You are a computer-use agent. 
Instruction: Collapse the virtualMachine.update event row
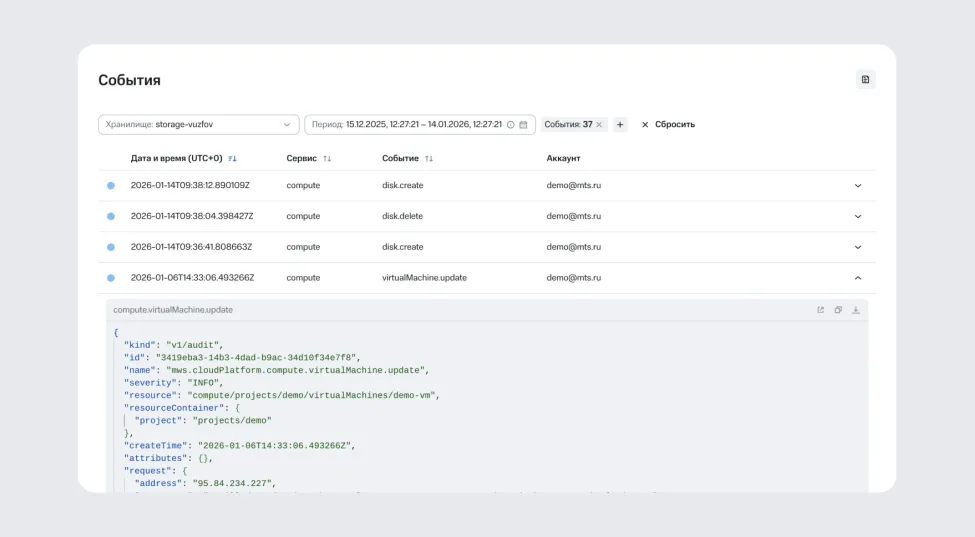pos(857,278)
